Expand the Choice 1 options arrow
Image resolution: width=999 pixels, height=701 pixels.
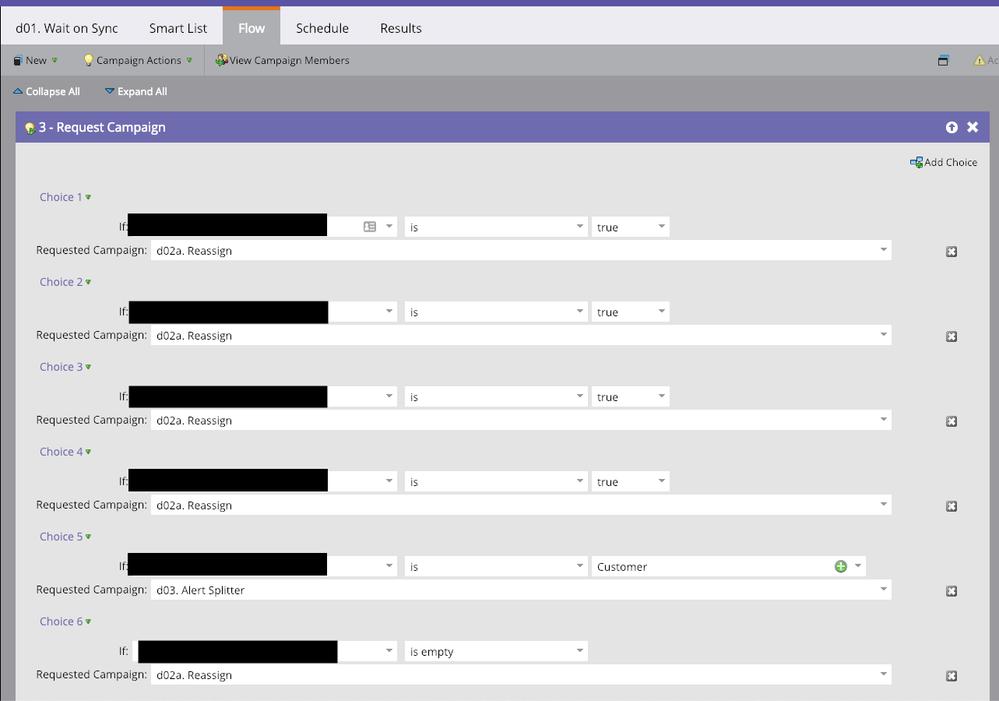pos(87,197)
